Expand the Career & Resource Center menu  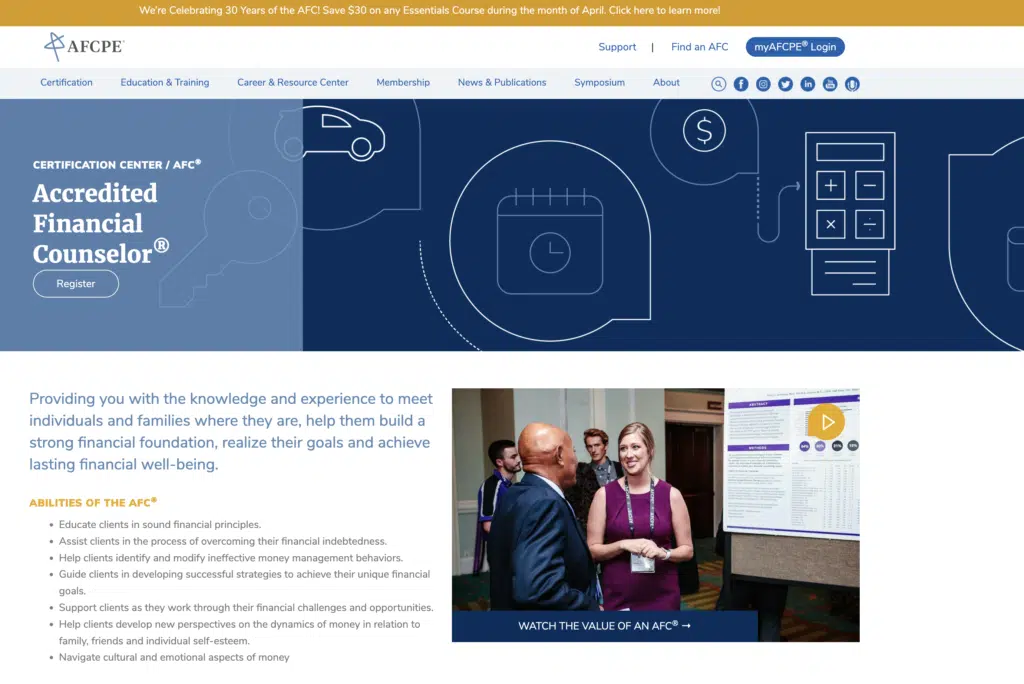click(x=293, y=83)
